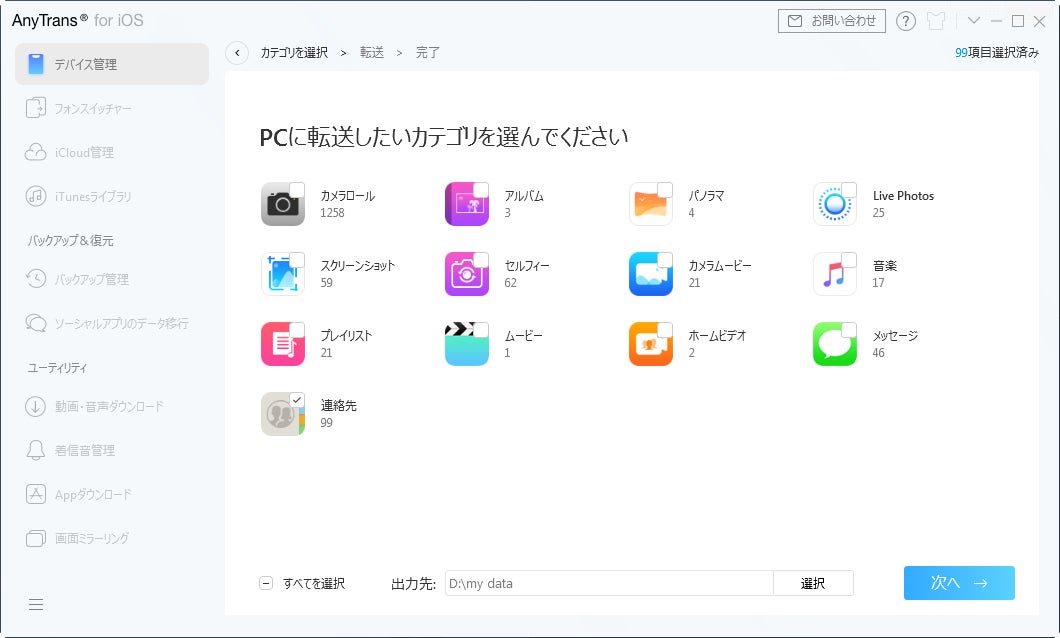Click the Selfie (セルフィー) icon
Image resolution: width=1060 pixels, height=638 pixels.
click(x=466, y=274)
